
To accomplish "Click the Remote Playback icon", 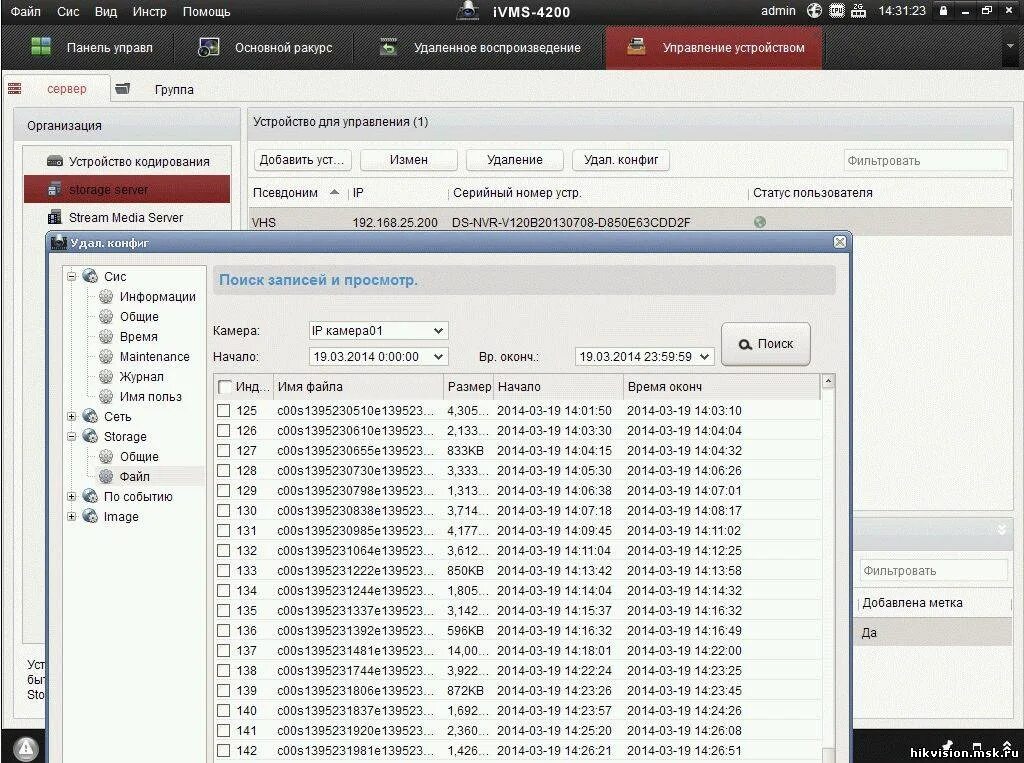I will click(x=389, y=47).
